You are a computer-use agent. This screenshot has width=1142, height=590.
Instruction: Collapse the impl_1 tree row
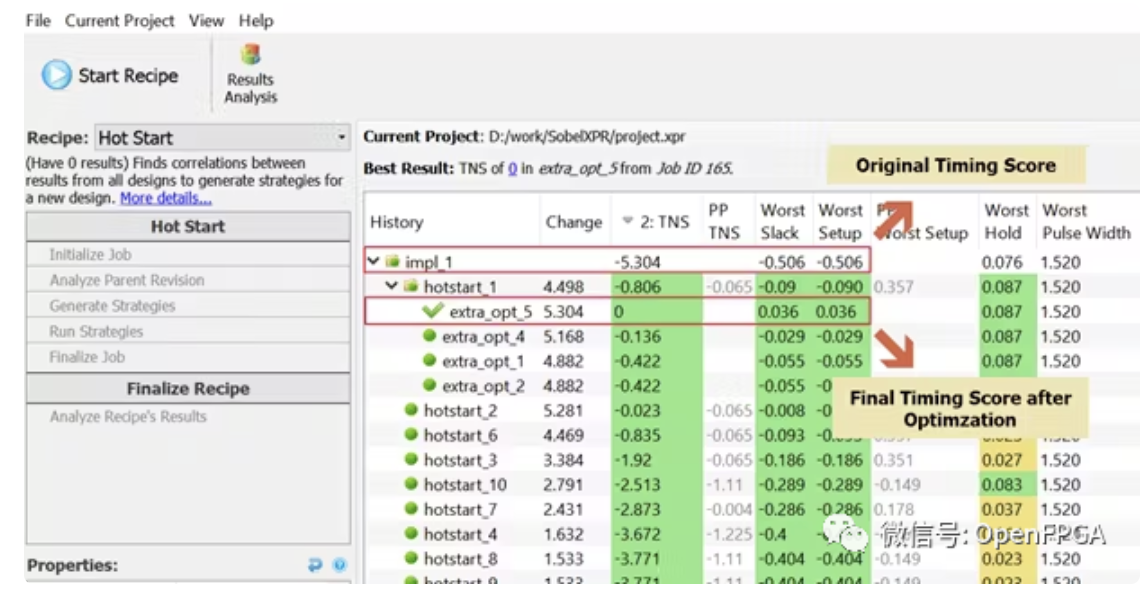point(374,262)
